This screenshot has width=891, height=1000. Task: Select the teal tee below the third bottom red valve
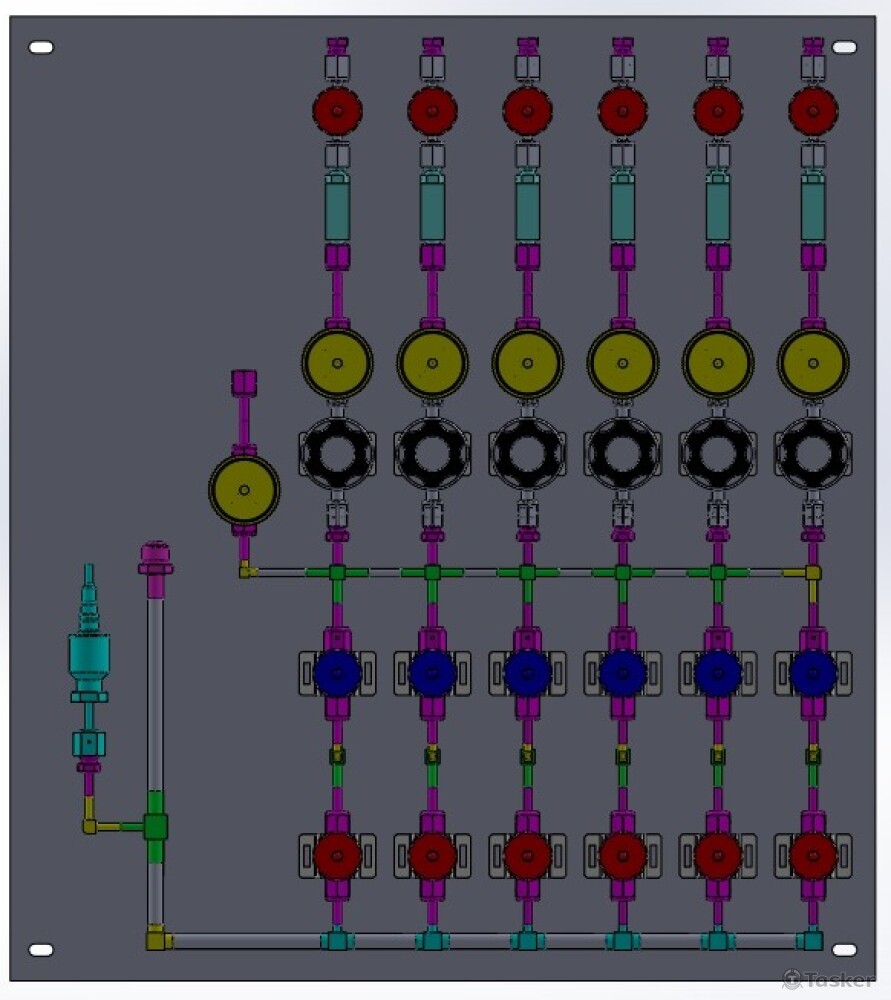point(527,940)
